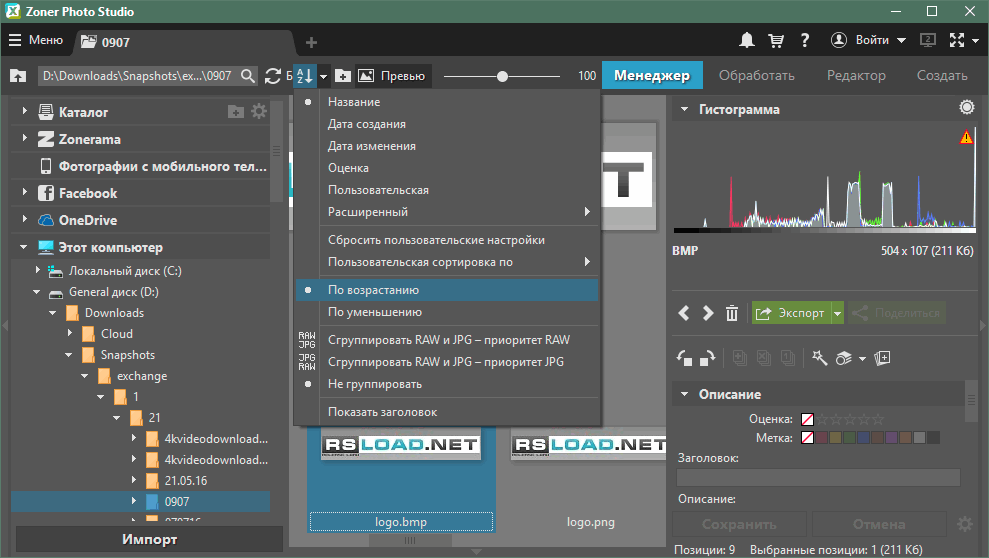989x558 pixels.
Task: Click histogram overexposure warning triangle
Action: click(x=966, y=137)
